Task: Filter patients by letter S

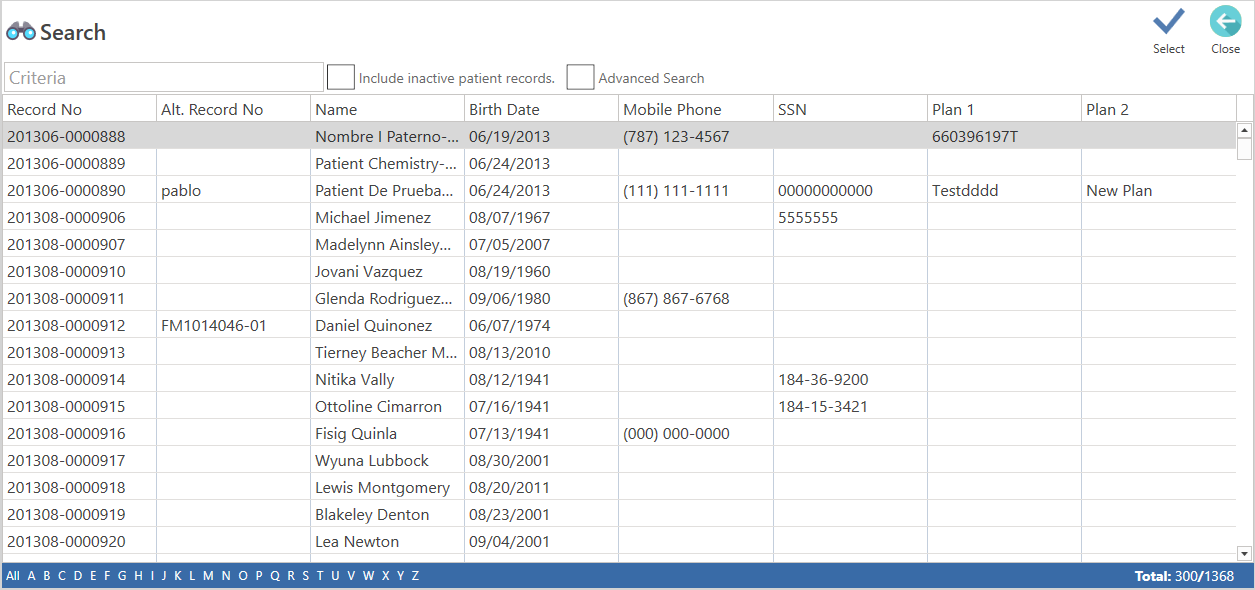Action: coord(306,576)
